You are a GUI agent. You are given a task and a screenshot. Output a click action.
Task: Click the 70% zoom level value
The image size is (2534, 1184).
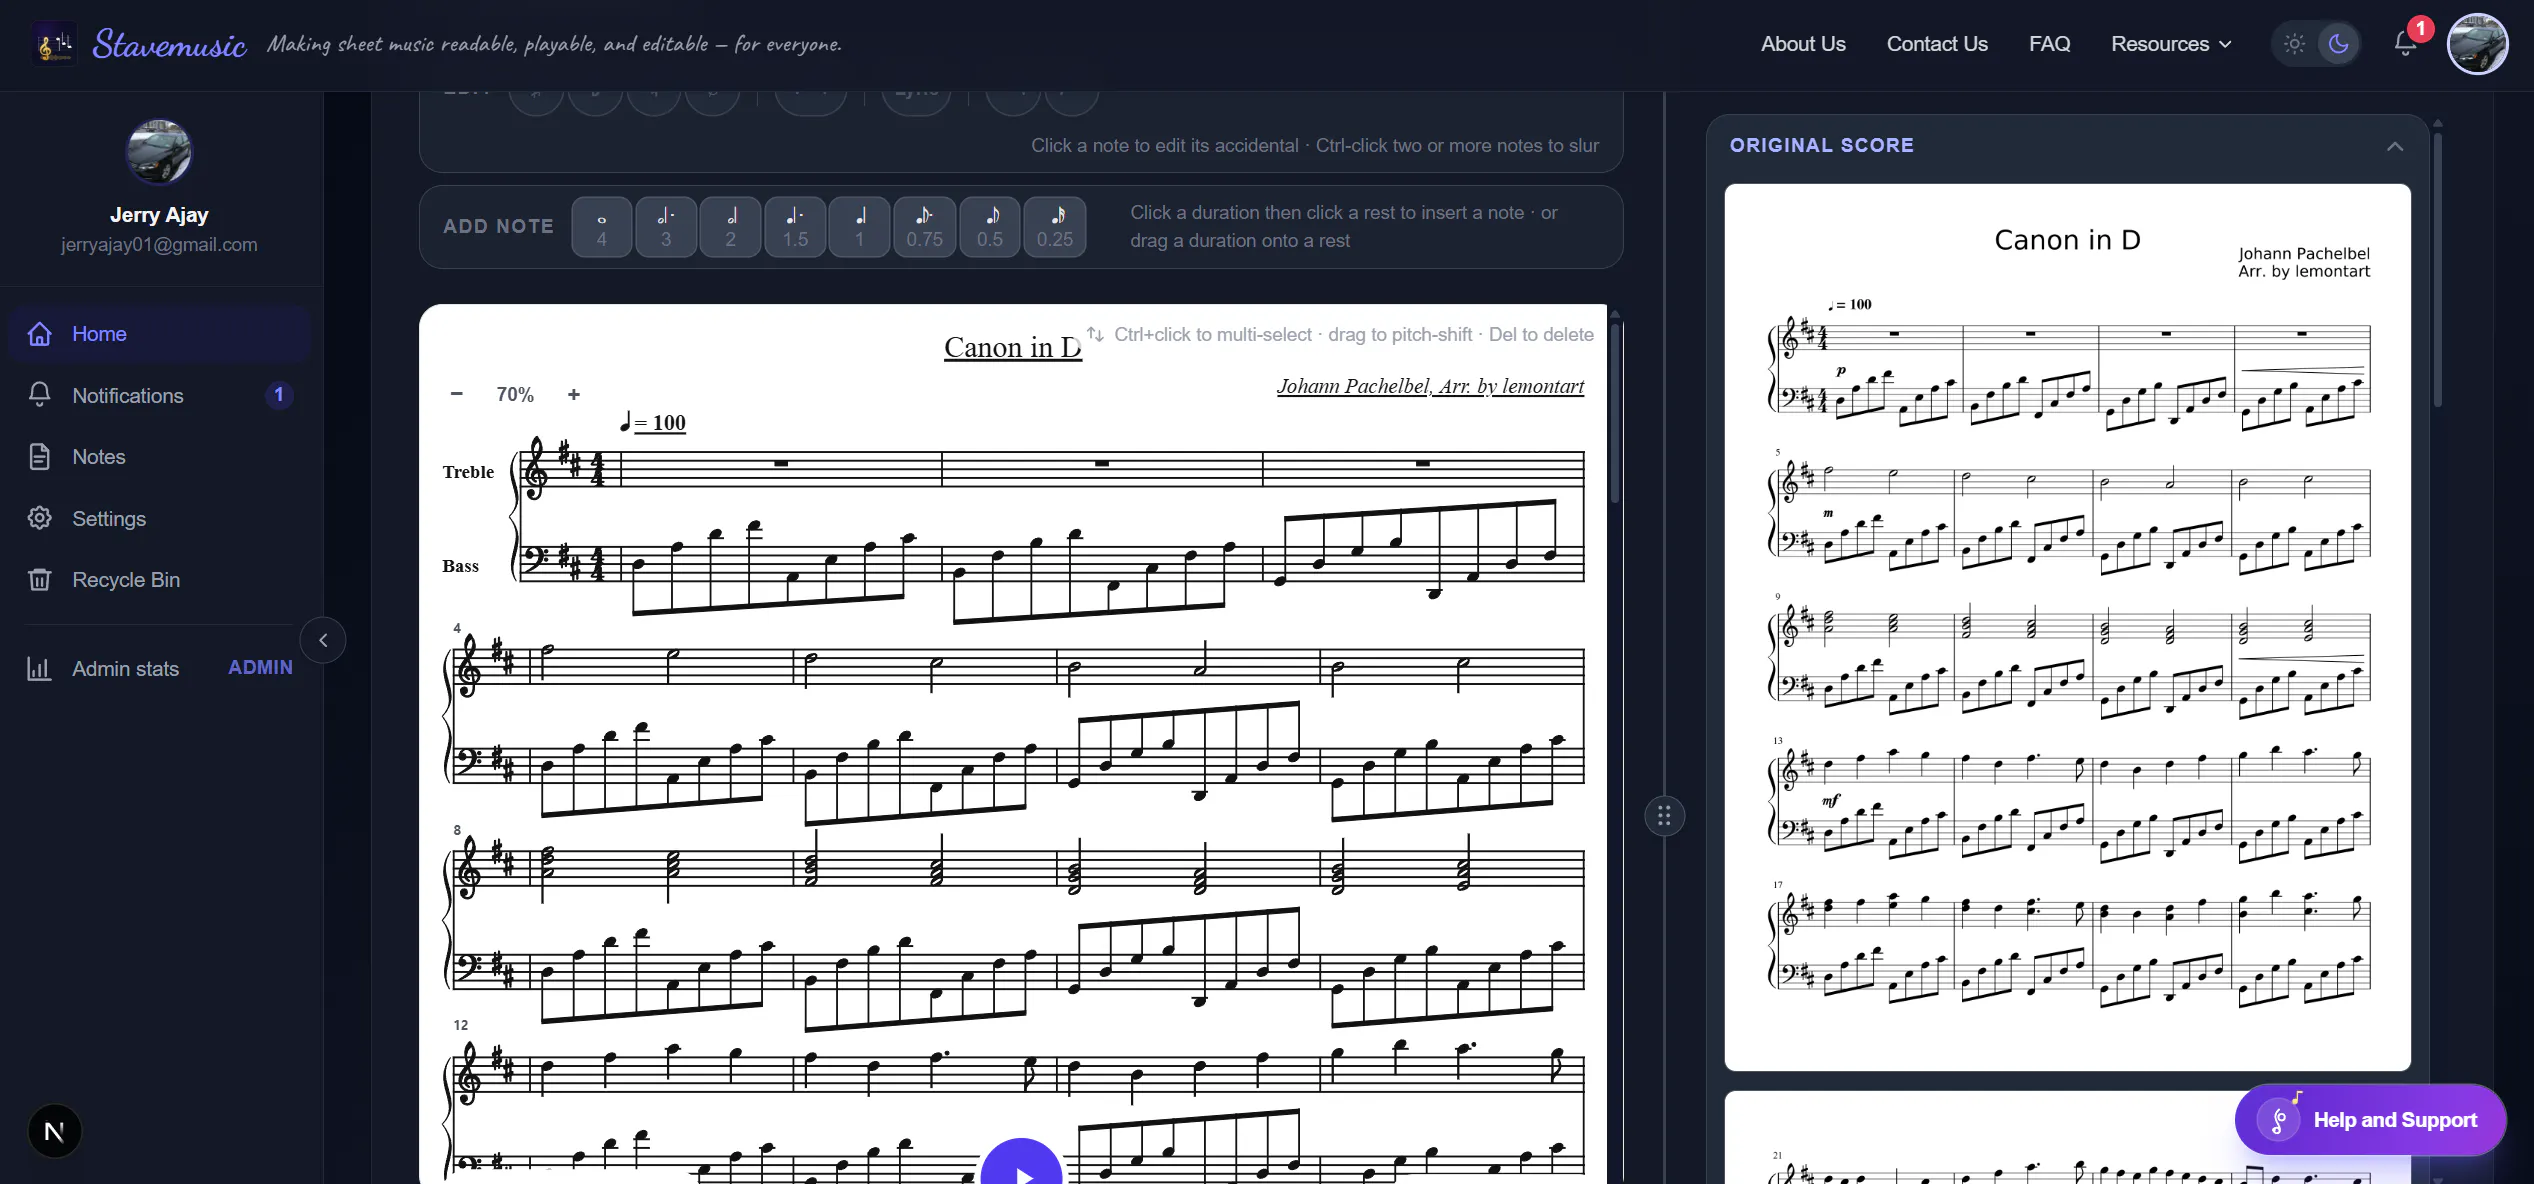[x=515, y=394]
